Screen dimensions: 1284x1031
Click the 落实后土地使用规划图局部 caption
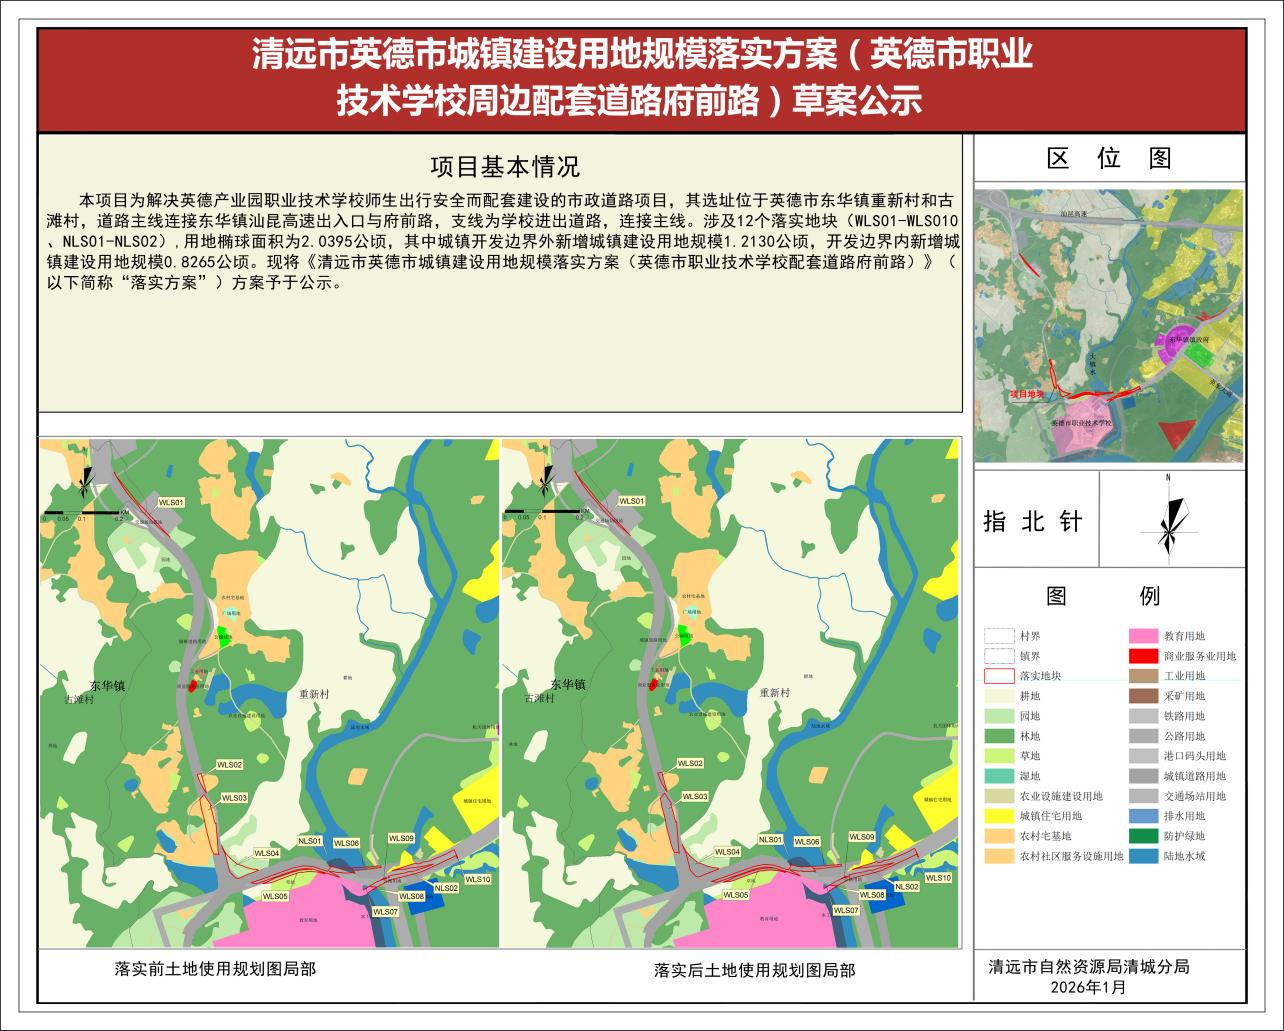(754, 970)
